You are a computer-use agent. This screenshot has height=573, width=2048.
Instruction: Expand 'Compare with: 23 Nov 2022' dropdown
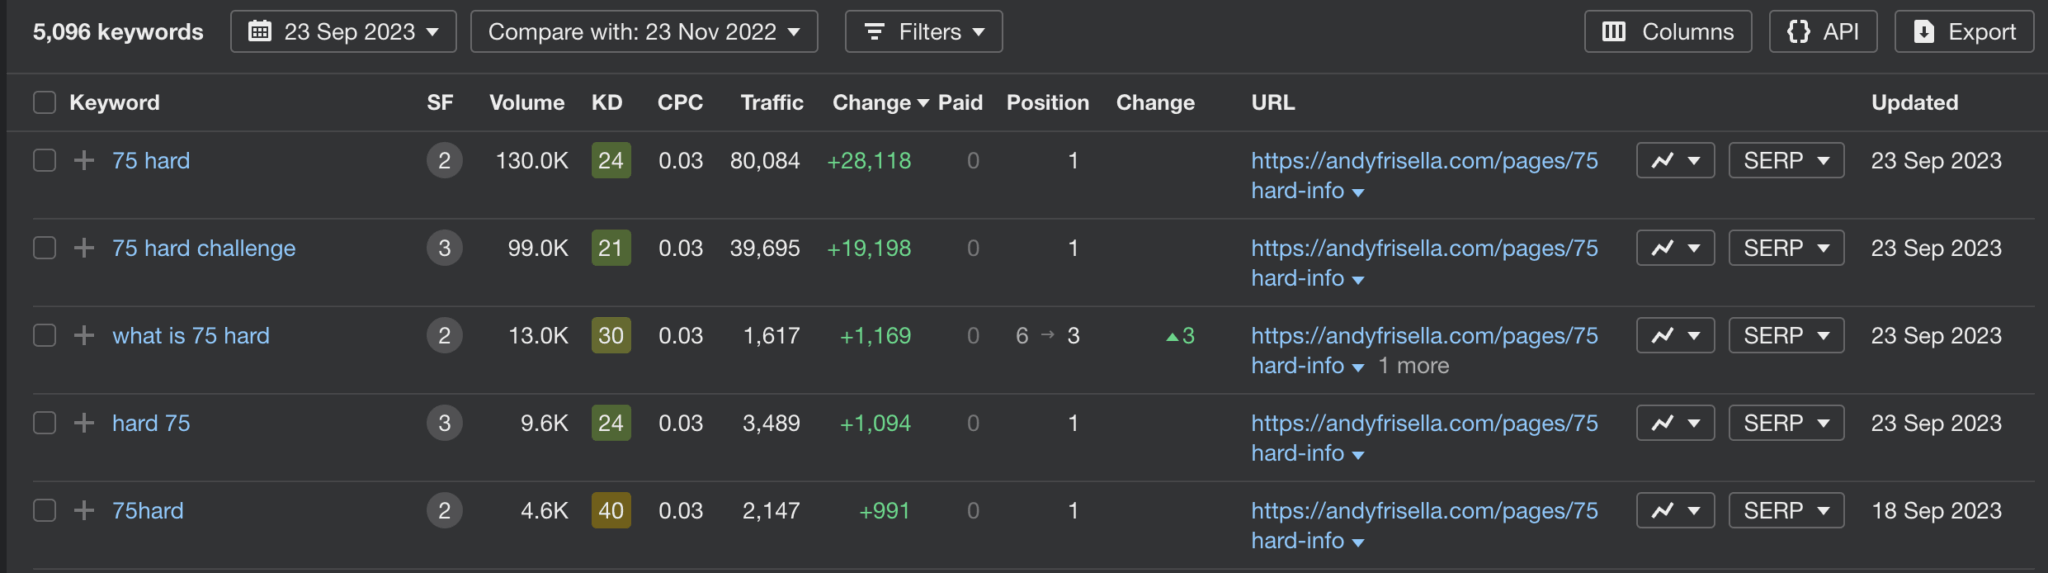click(644, 32)
